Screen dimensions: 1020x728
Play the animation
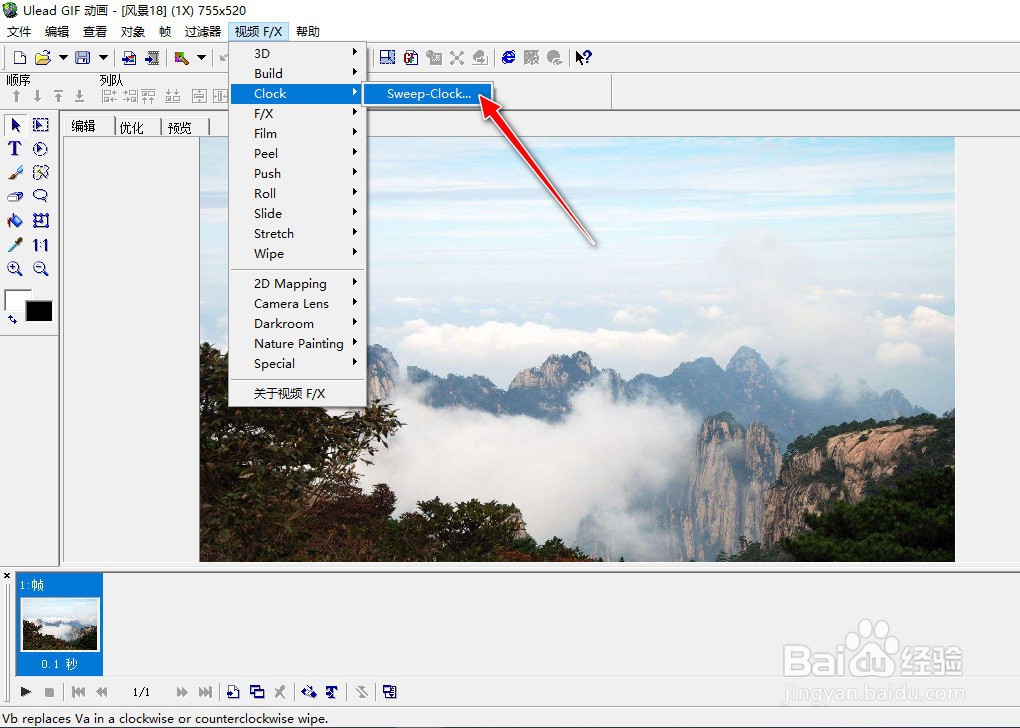[26, 692]
